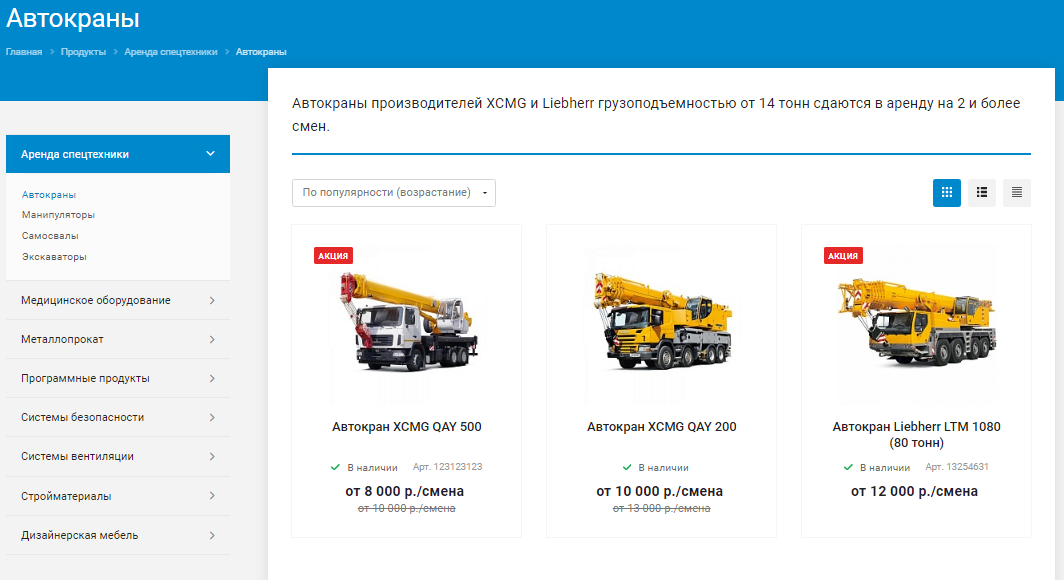Click price от 12 000 р./смена
The image size is (1064, 580).
click(x=914, y=491)
